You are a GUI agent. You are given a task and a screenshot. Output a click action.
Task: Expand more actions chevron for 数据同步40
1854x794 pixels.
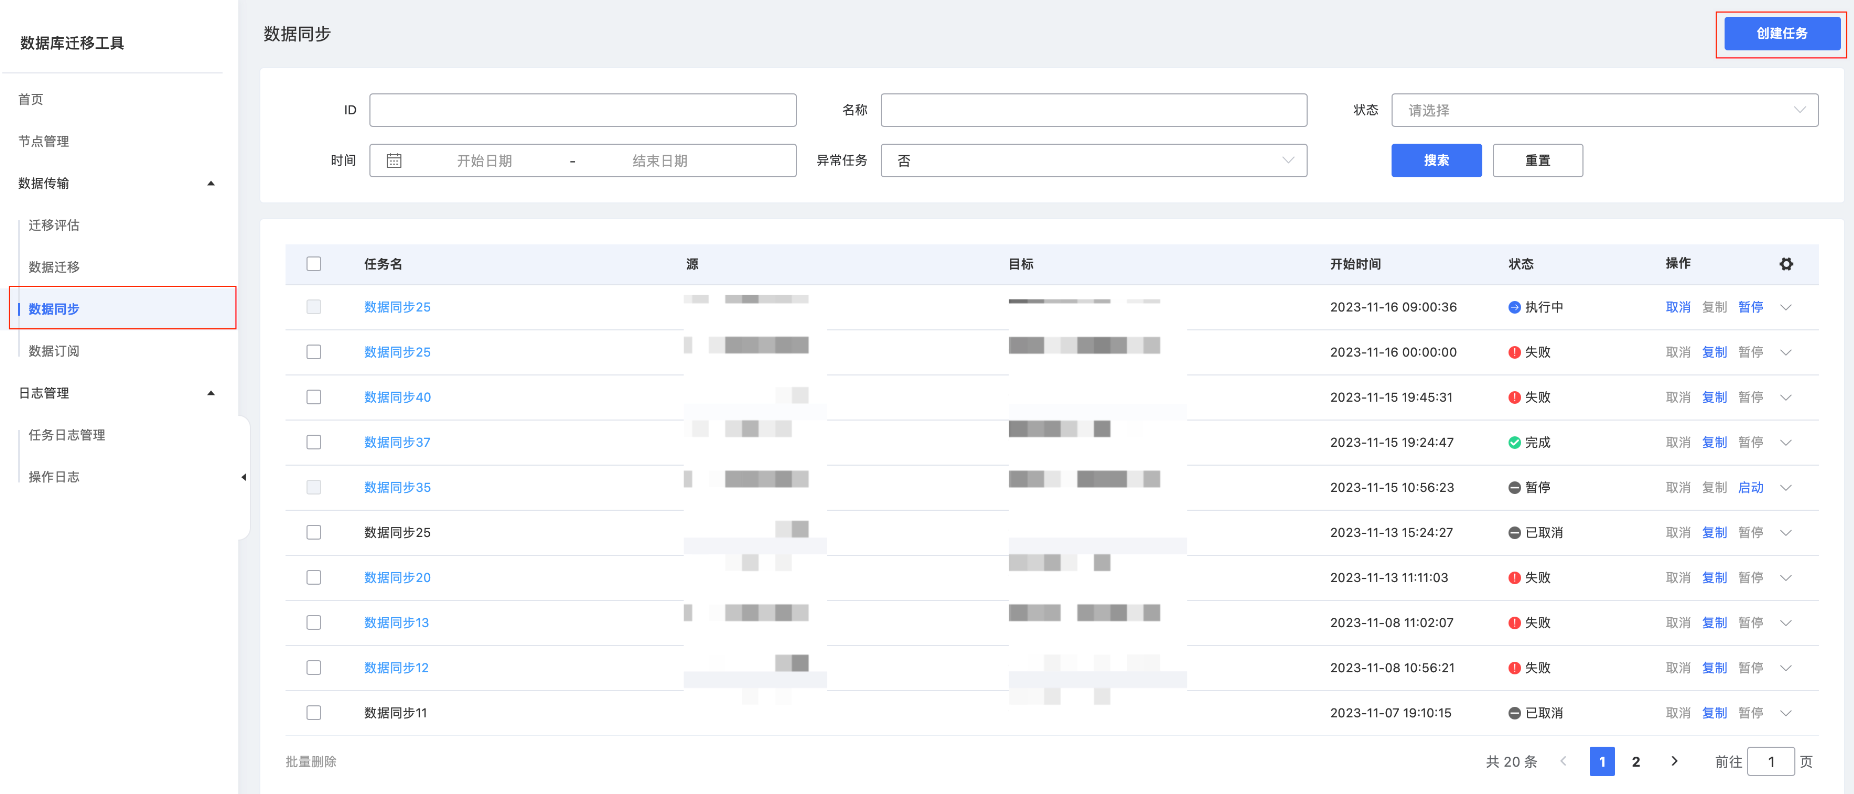click(1786, 397)
